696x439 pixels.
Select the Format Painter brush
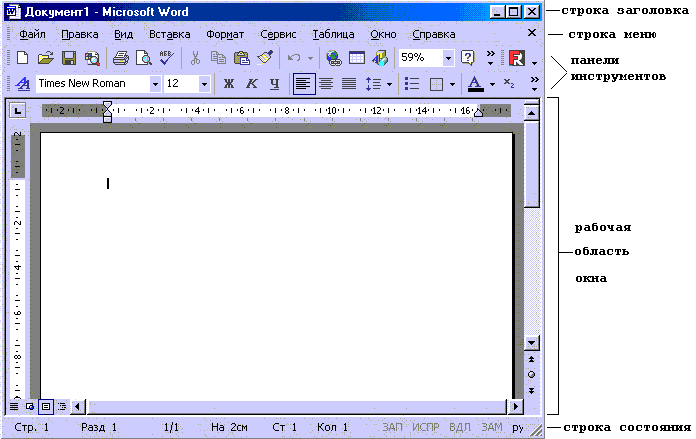click(265, 58)
